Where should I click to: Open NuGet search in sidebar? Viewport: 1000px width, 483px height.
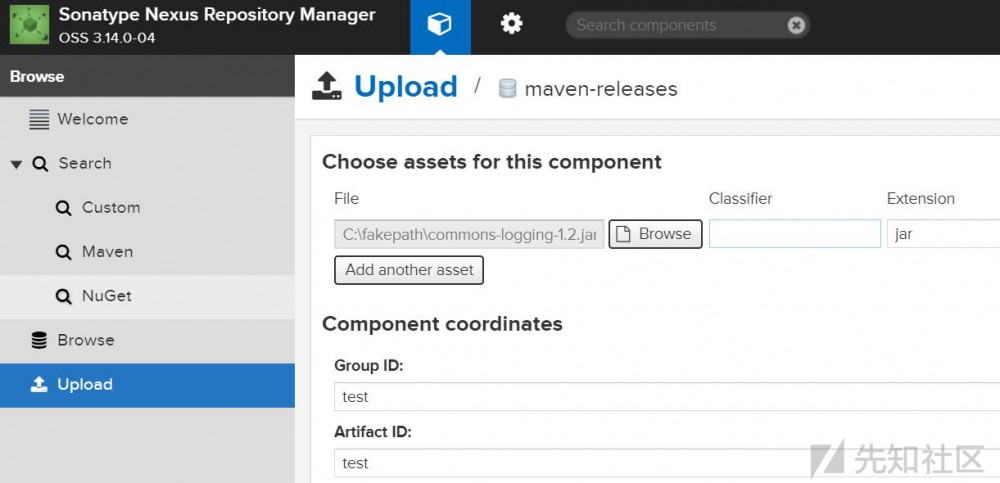point(147,296)
